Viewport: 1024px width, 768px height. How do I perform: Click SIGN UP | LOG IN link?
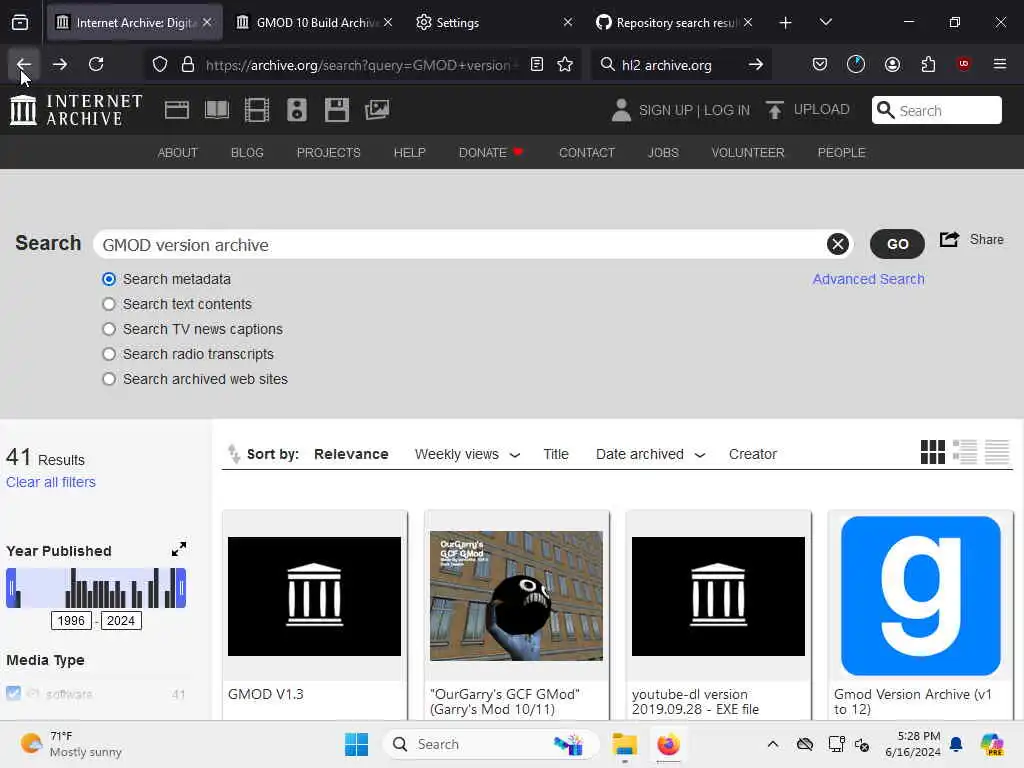click(694, 110)
